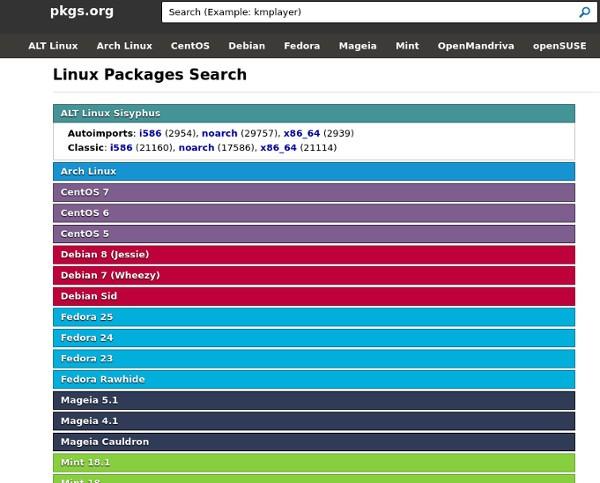600x483 pixels.
Task: Expand the Fedora 25 section bar
Action: point(314,317)
